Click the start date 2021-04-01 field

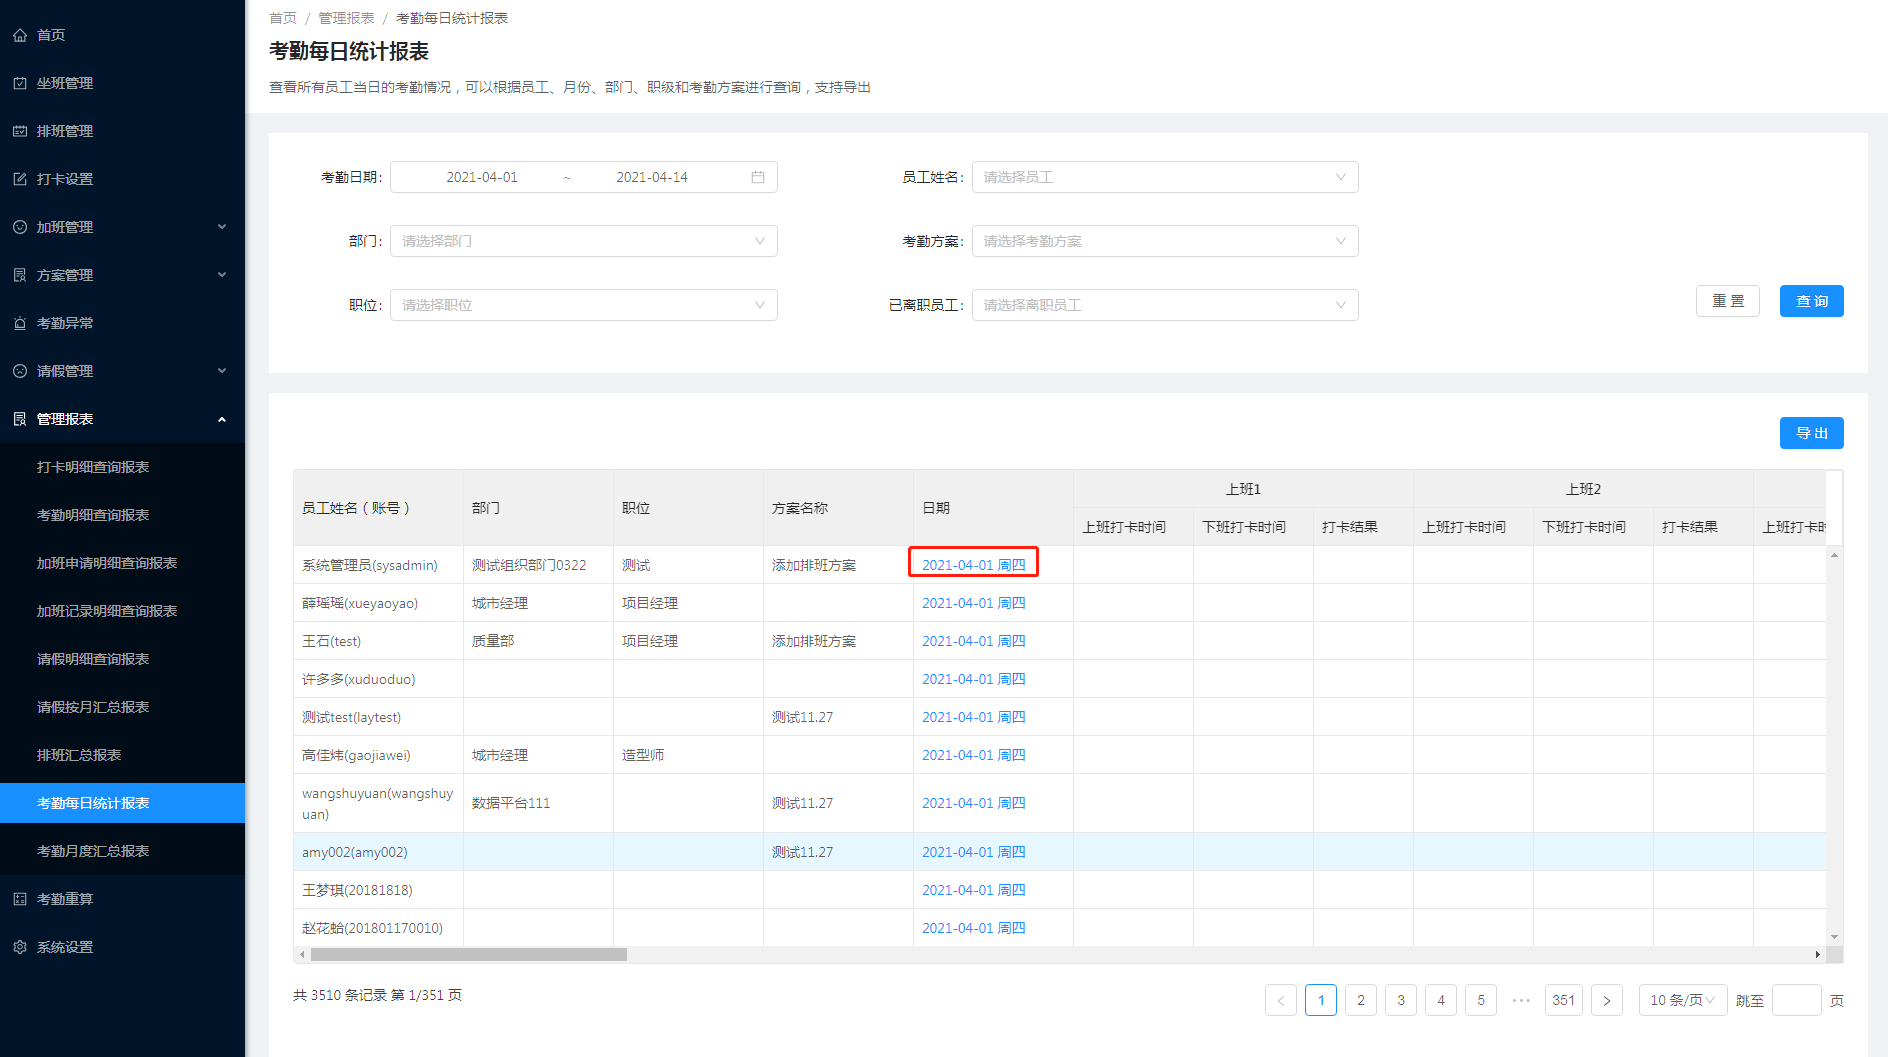pyautogui.click(x=482, y=177)
